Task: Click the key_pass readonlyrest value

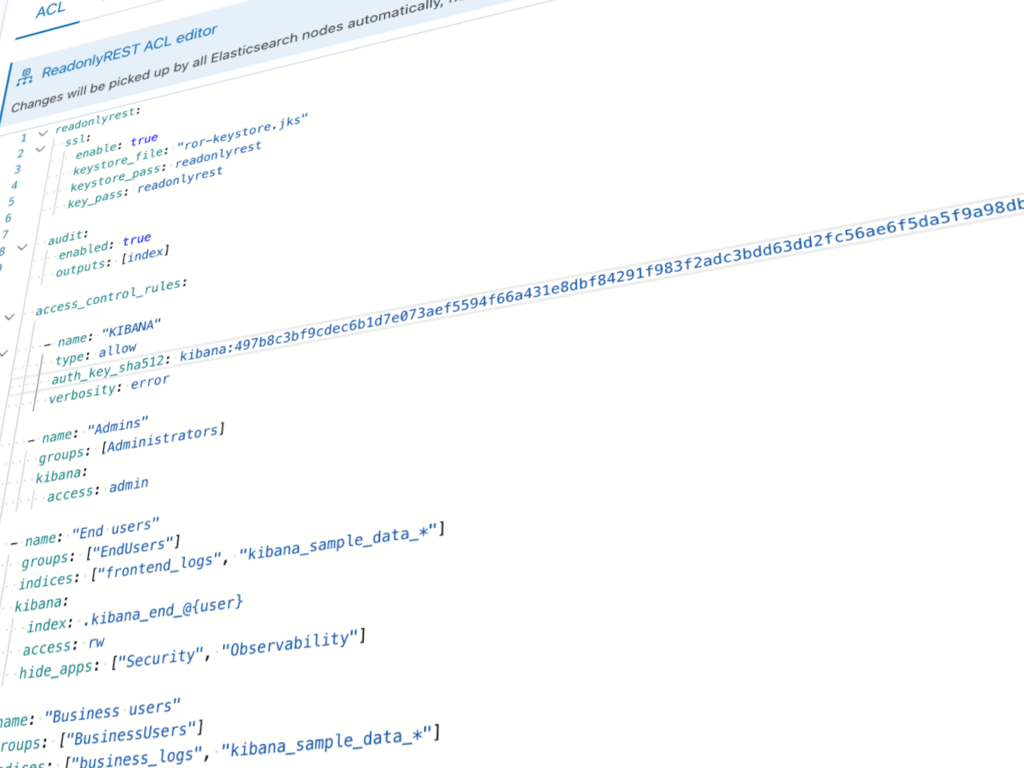Action: [x=180, y=180]
